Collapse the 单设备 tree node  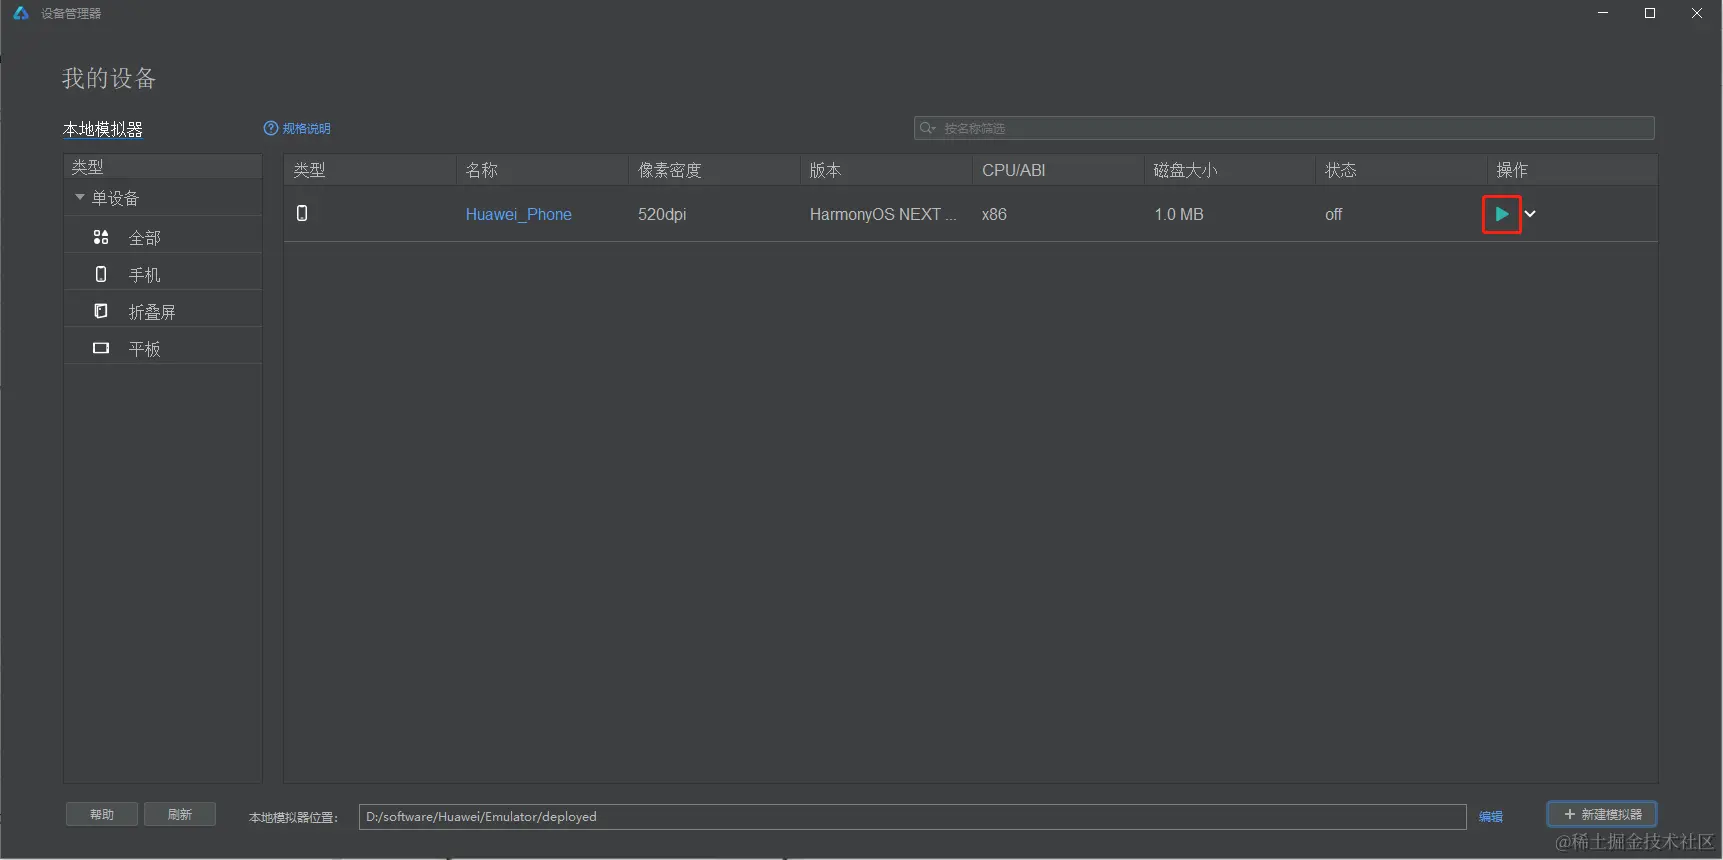(80, 198)
